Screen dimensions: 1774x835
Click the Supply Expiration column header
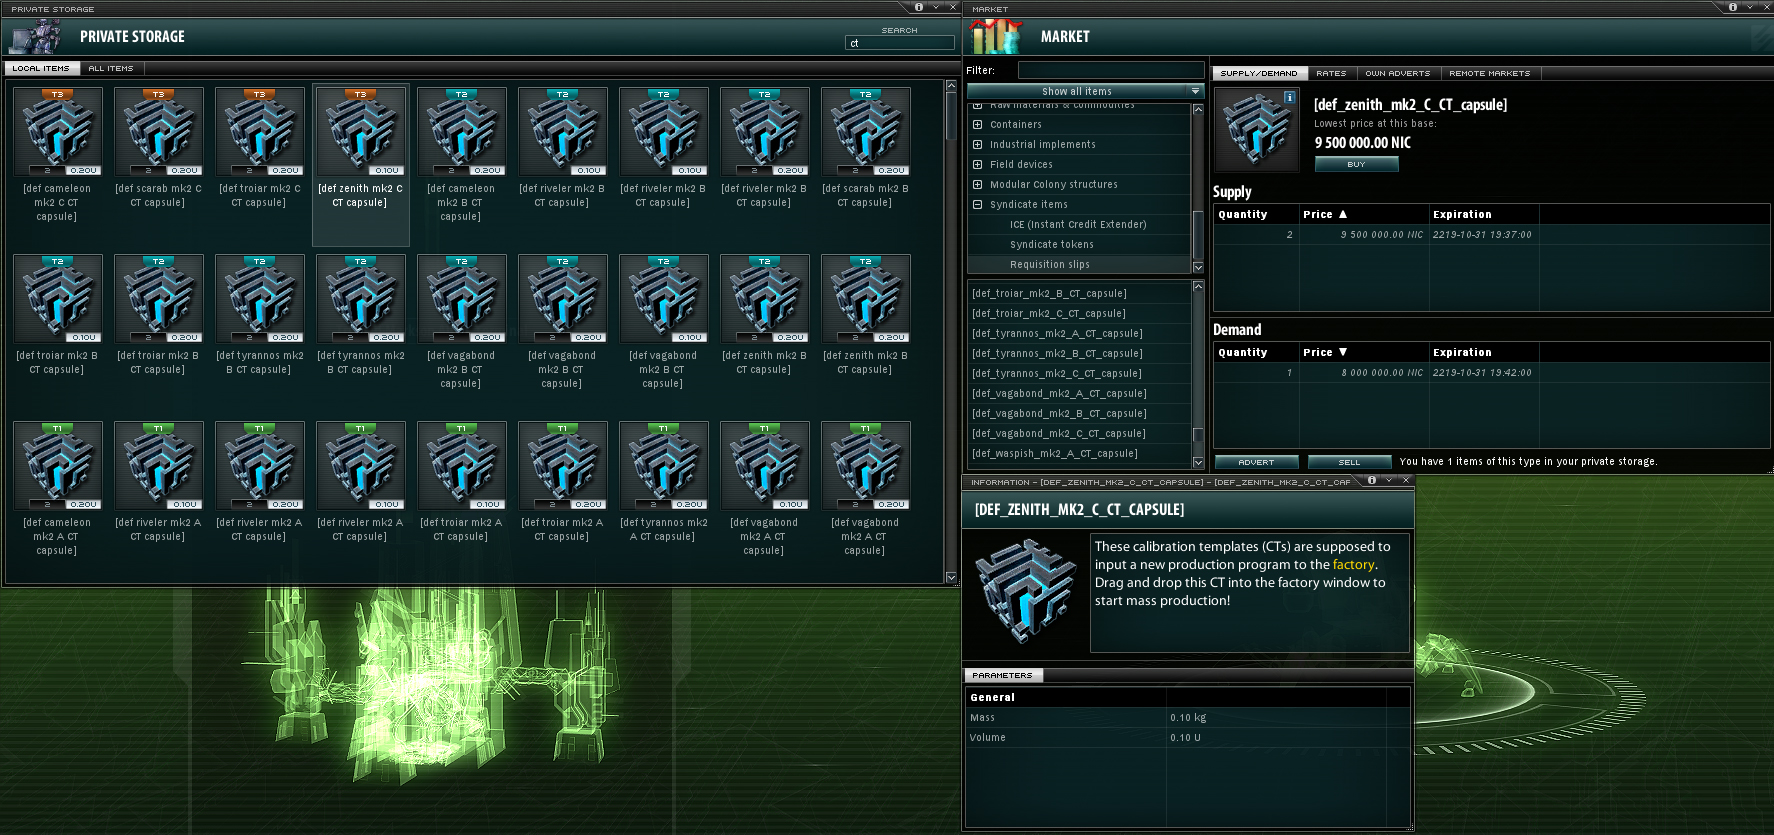click(1484, 214)
